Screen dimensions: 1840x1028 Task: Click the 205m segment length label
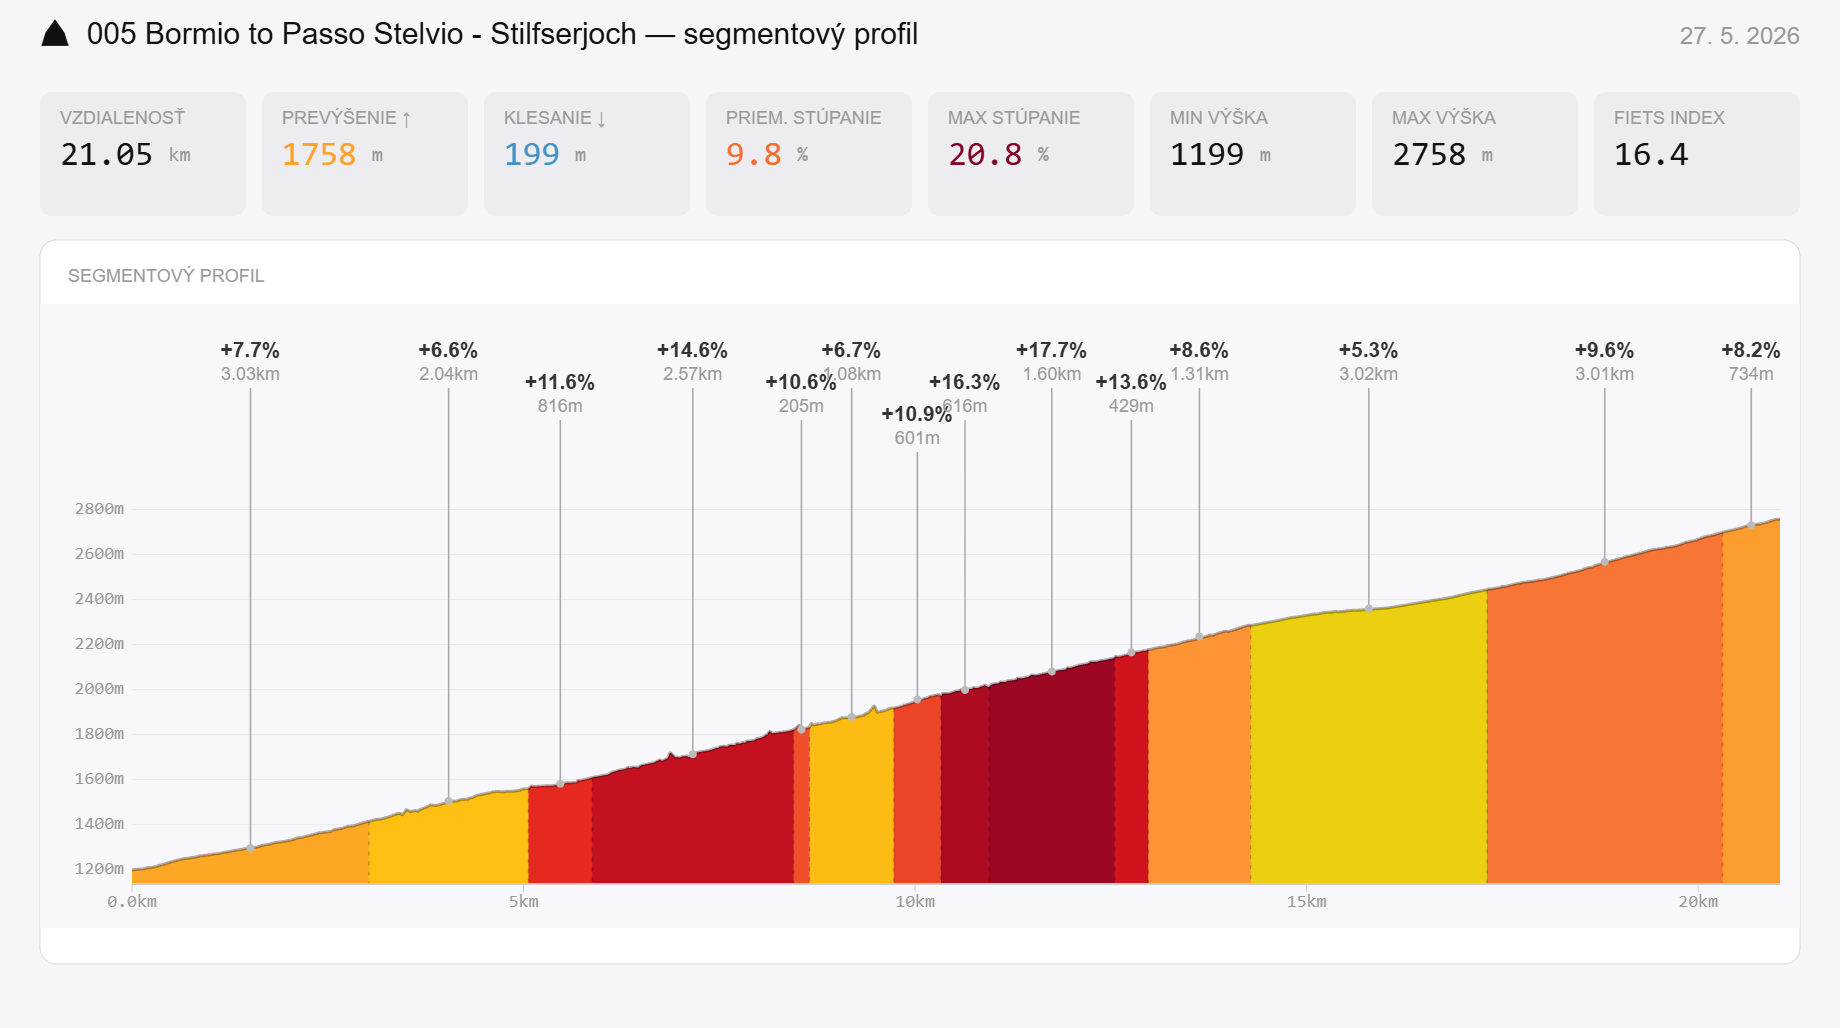click(x=801, y=406)
